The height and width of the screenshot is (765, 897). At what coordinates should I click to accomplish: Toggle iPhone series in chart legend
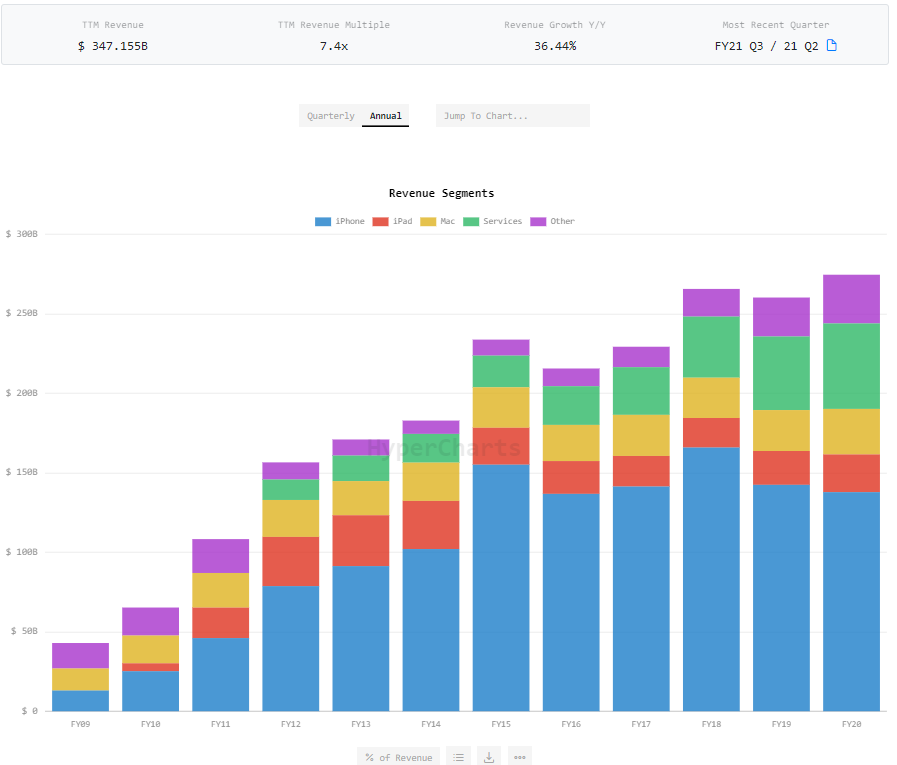click(x=340, y=221)
